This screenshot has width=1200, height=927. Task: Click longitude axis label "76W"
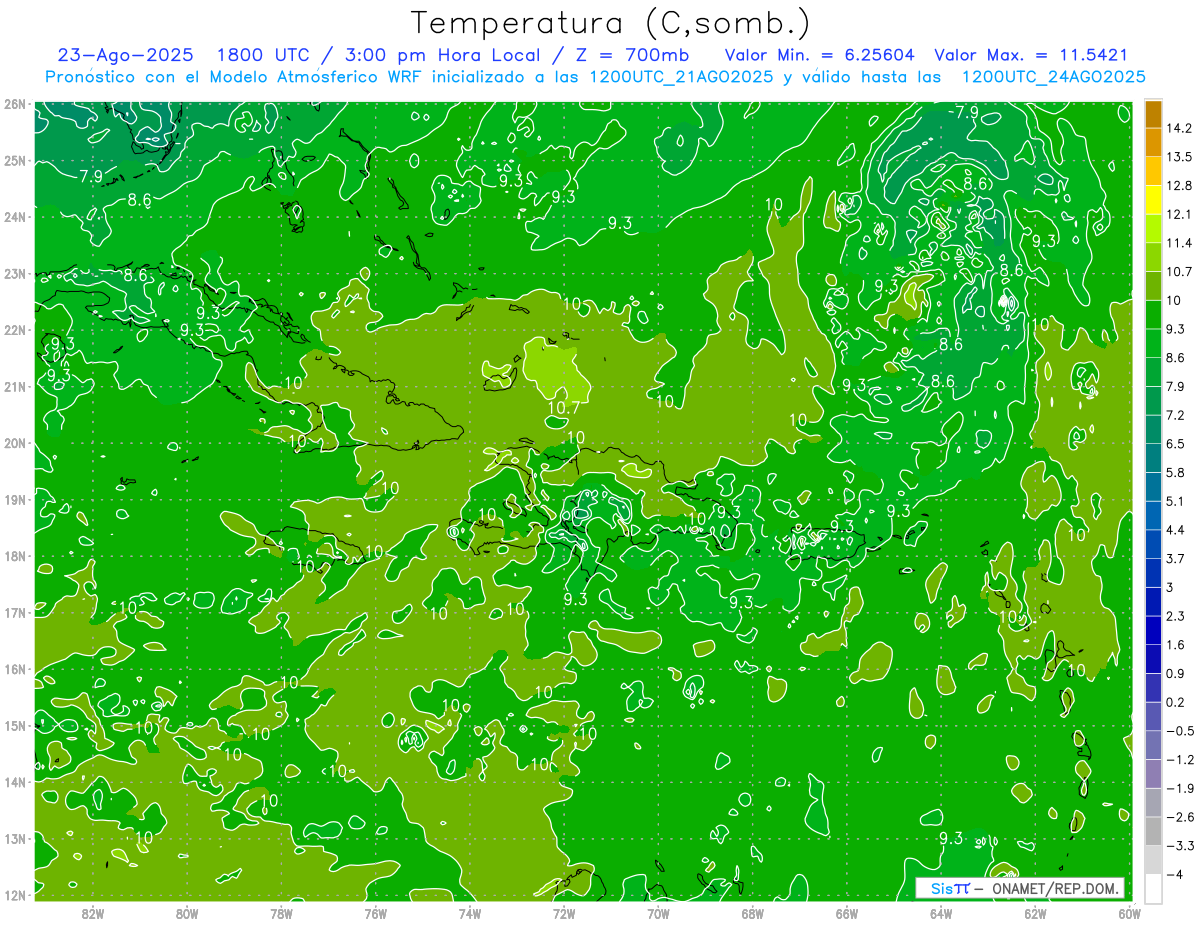pyautogui.click(x=375, y=912)
